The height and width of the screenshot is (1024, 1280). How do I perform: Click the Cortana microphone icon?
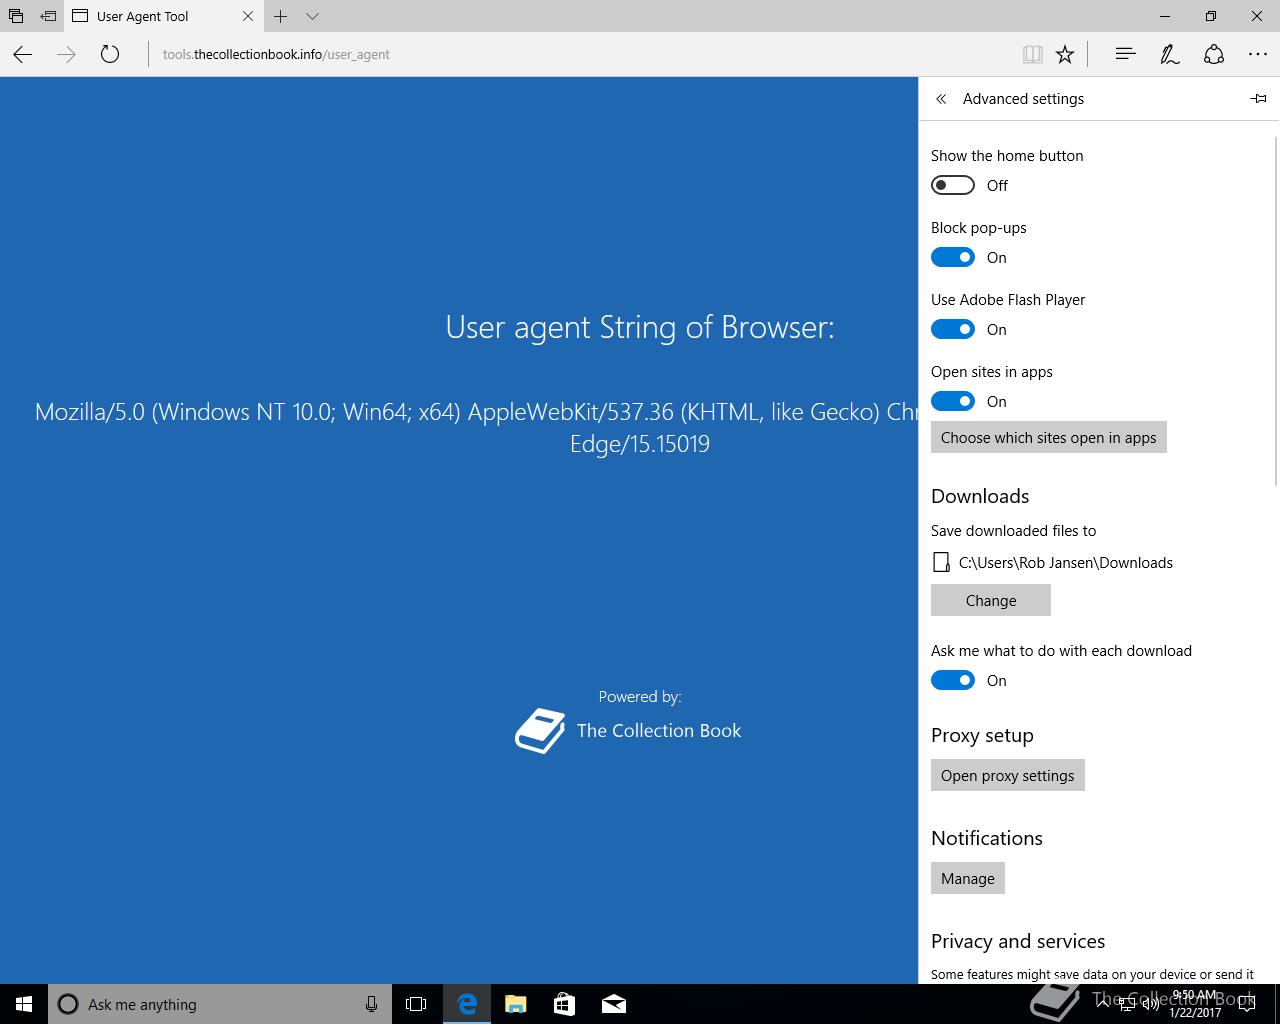pos(371,1004)
